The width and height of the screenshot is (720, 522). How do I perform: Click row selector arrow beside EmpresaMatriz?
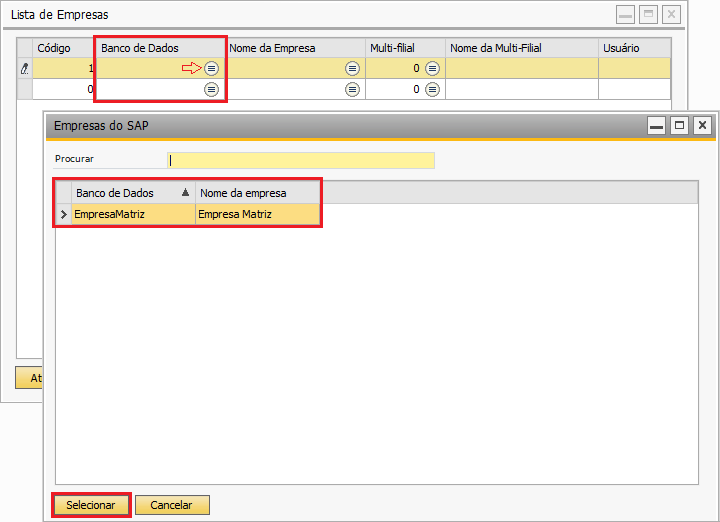coord(63,214)
